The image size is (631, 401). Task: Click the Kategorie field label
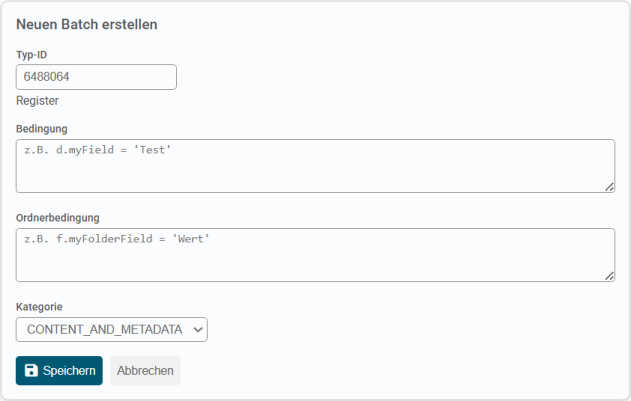click(39, 306)
